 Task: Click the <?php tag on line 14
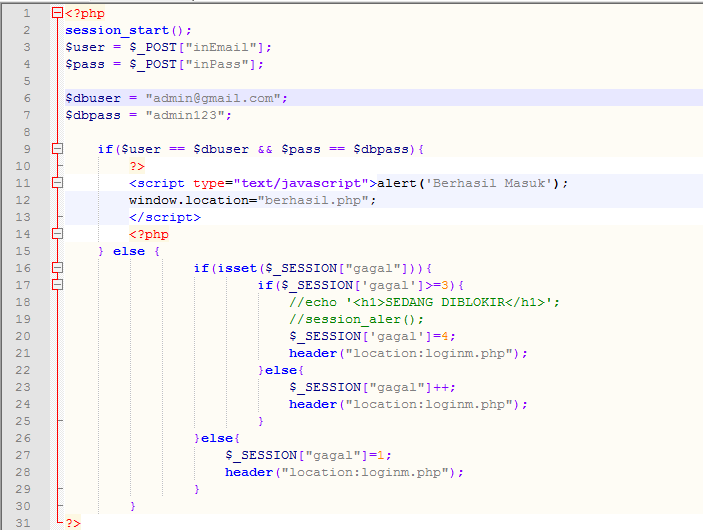(149, 235)
